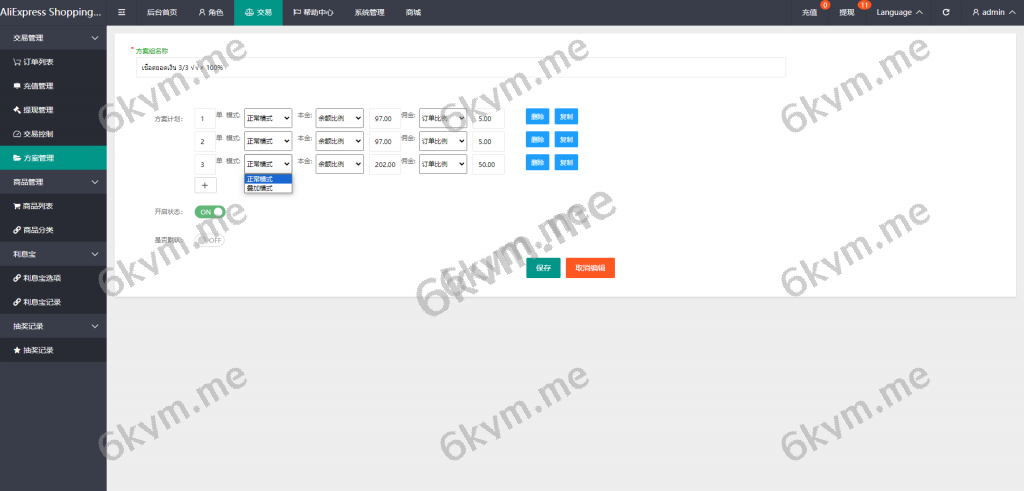Click the green 保存 button
The image size is (1024, 491).
[x=543, y=268]
